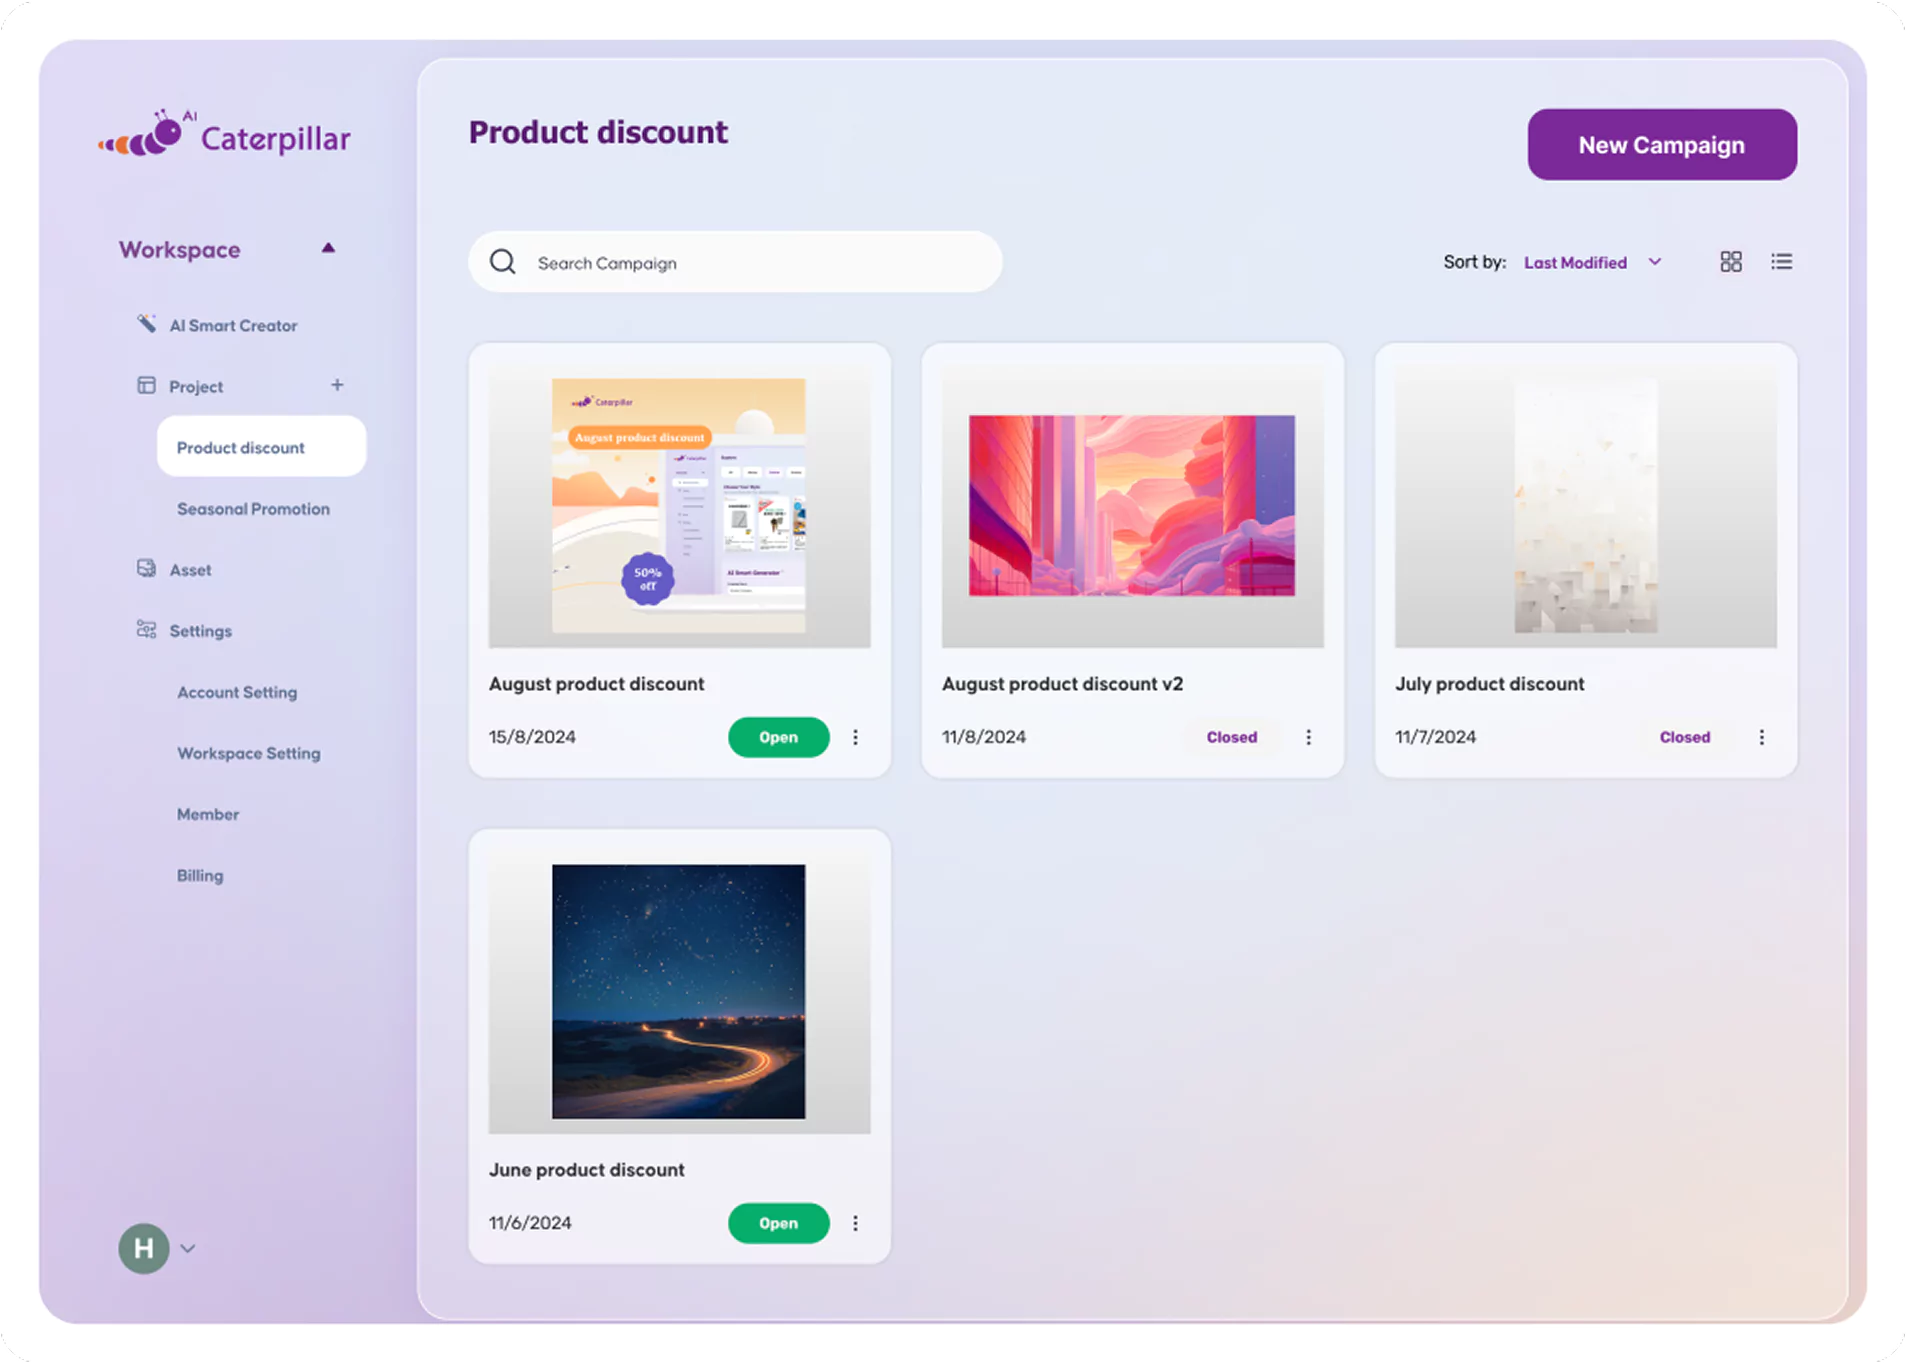Open Billing settings page
The height and width of the screenshot is (1363, 1906).
(200, 875)
